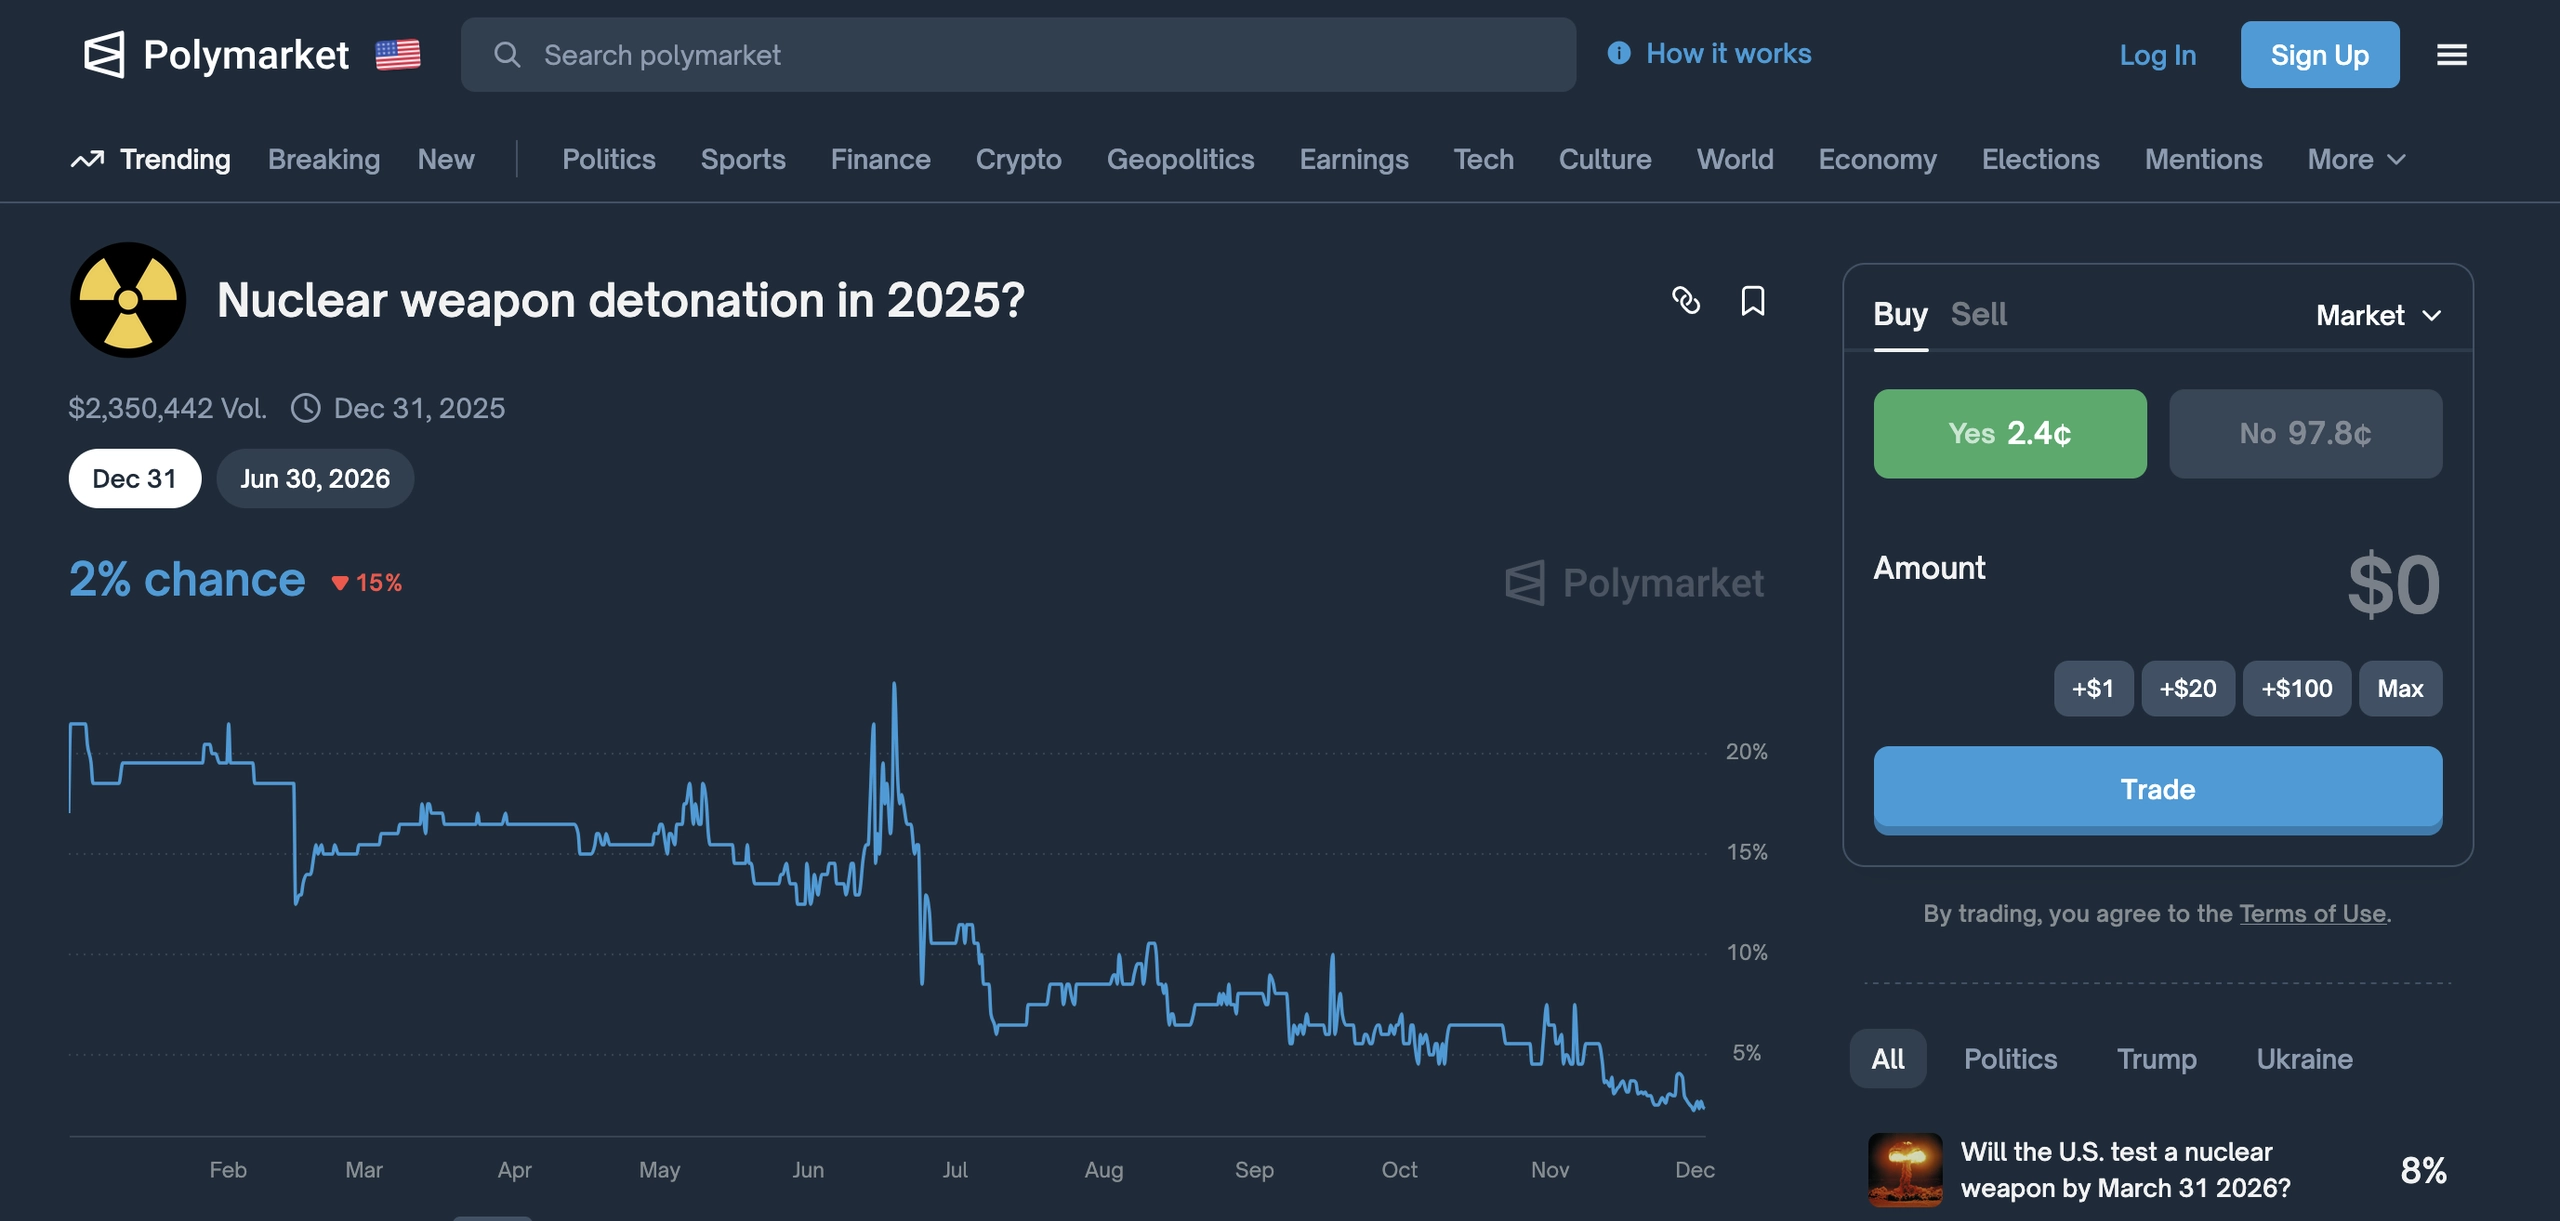
Task: Open the Market order type dropdown
Action: [x=2378, y=316]
